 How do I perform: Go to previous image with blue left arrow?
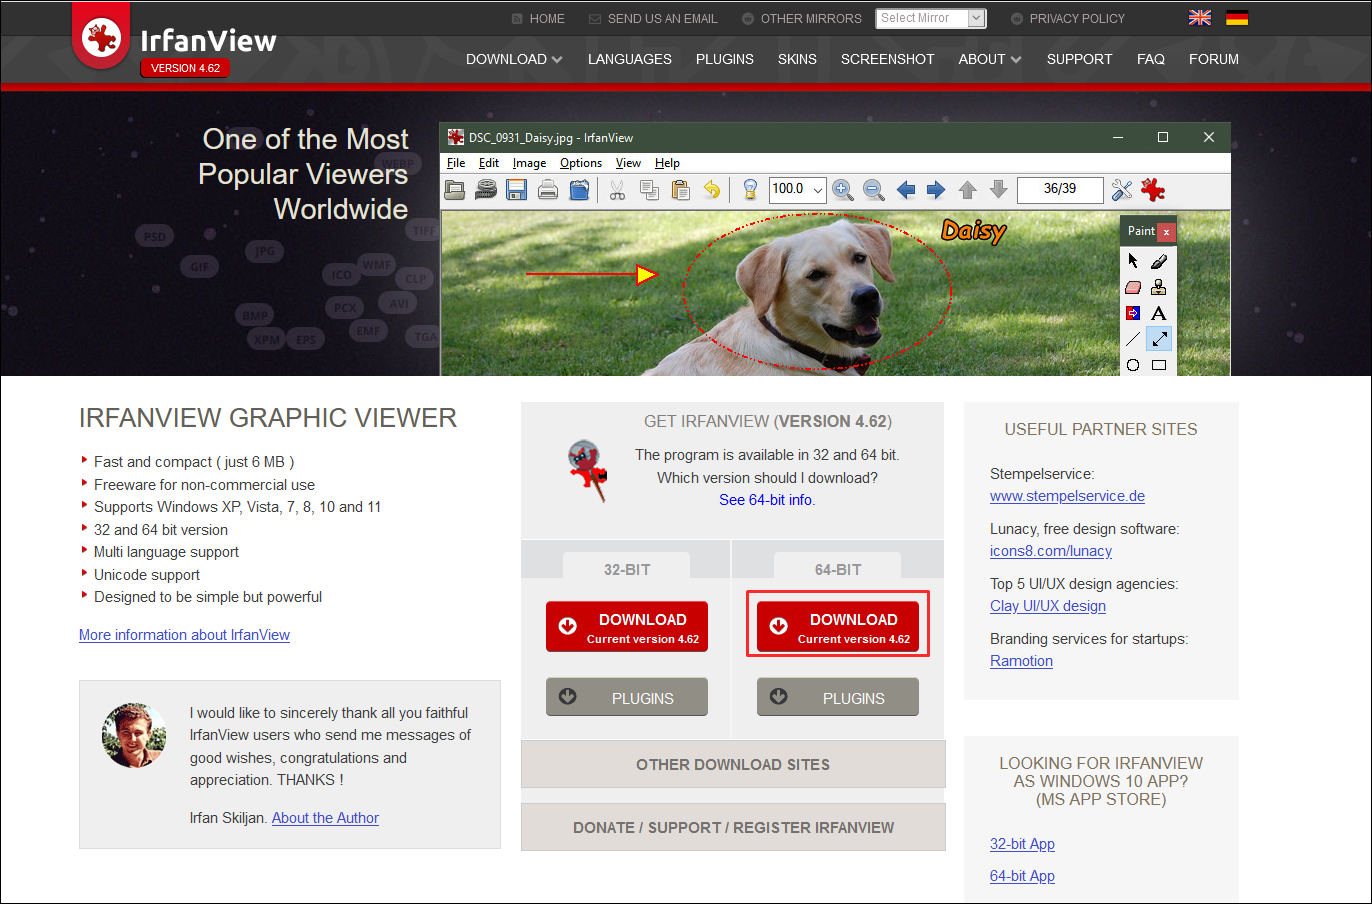pos(906,190)
